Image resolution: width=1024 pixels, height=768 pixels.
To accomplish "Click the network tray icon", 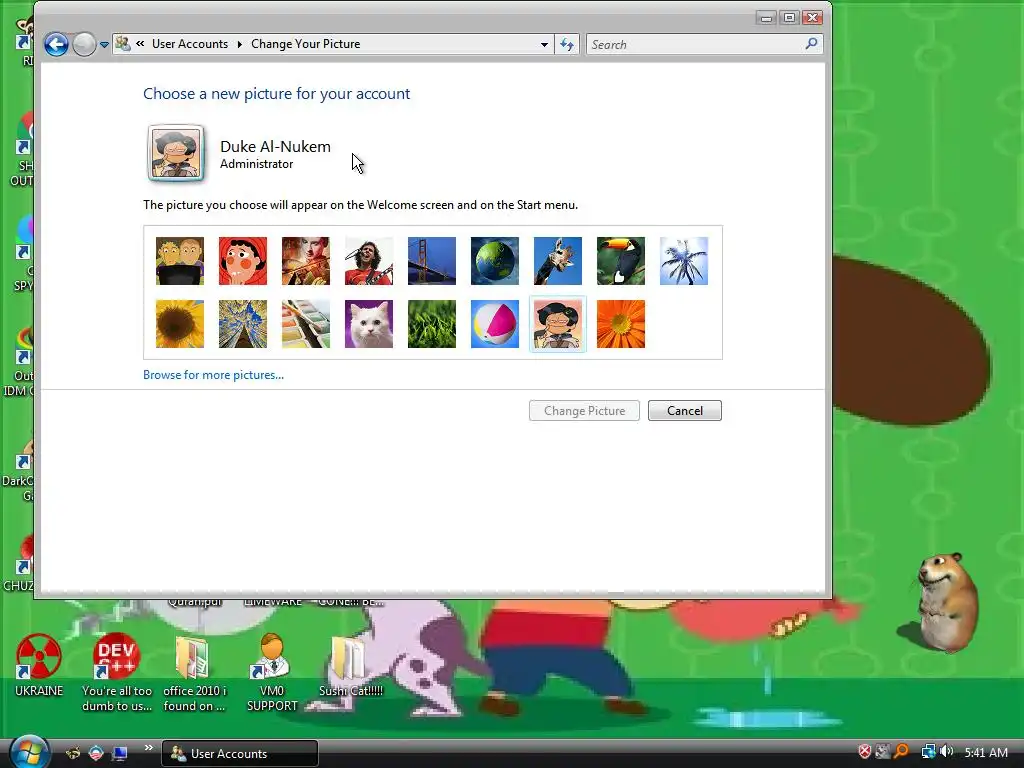I will tap(928, 752).
